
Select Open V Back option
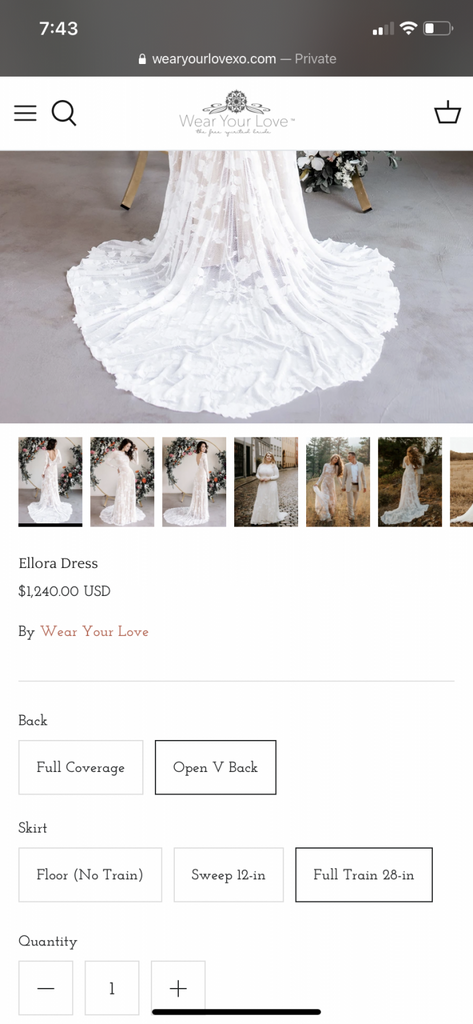coord(216,767)
